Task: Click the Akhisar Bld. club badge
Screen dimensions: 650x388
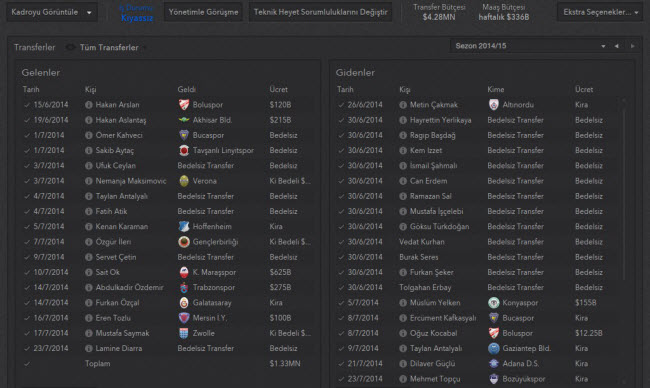Action: click(x=184, y=120)
